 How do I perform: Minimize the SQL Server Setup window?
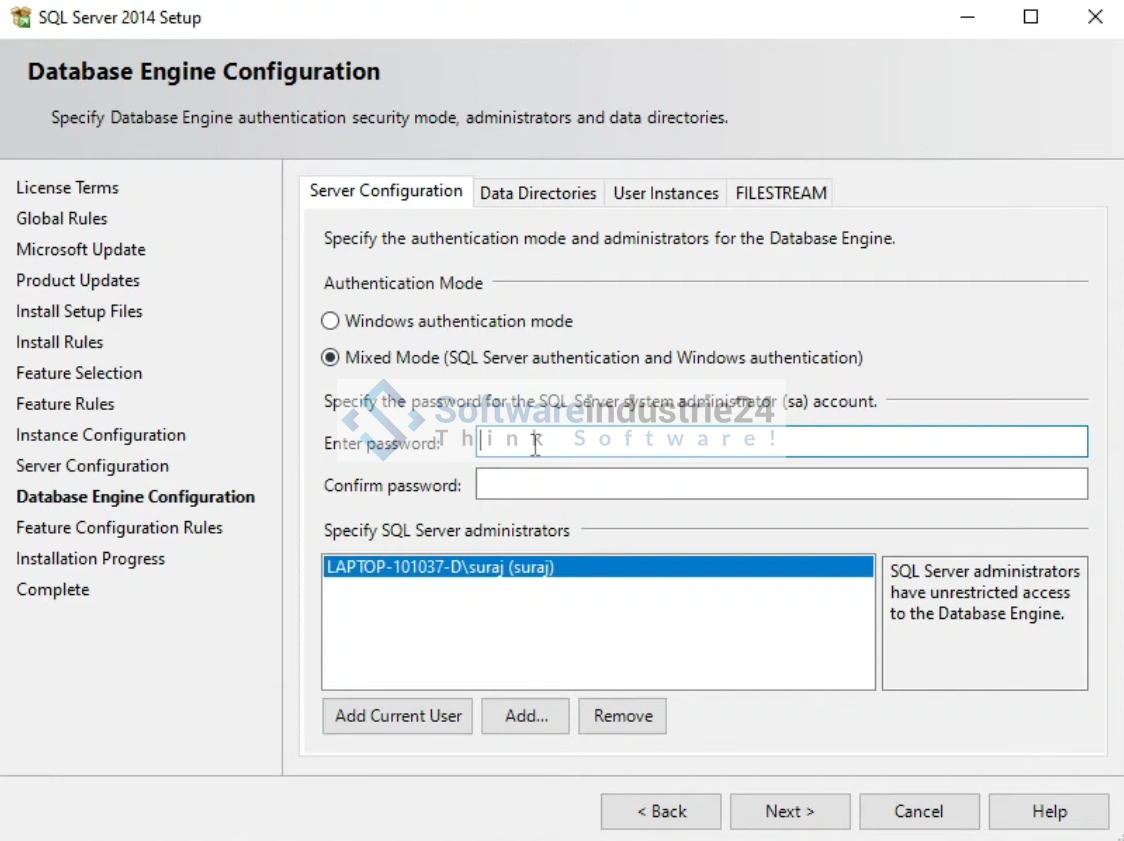tap(967, 17)
